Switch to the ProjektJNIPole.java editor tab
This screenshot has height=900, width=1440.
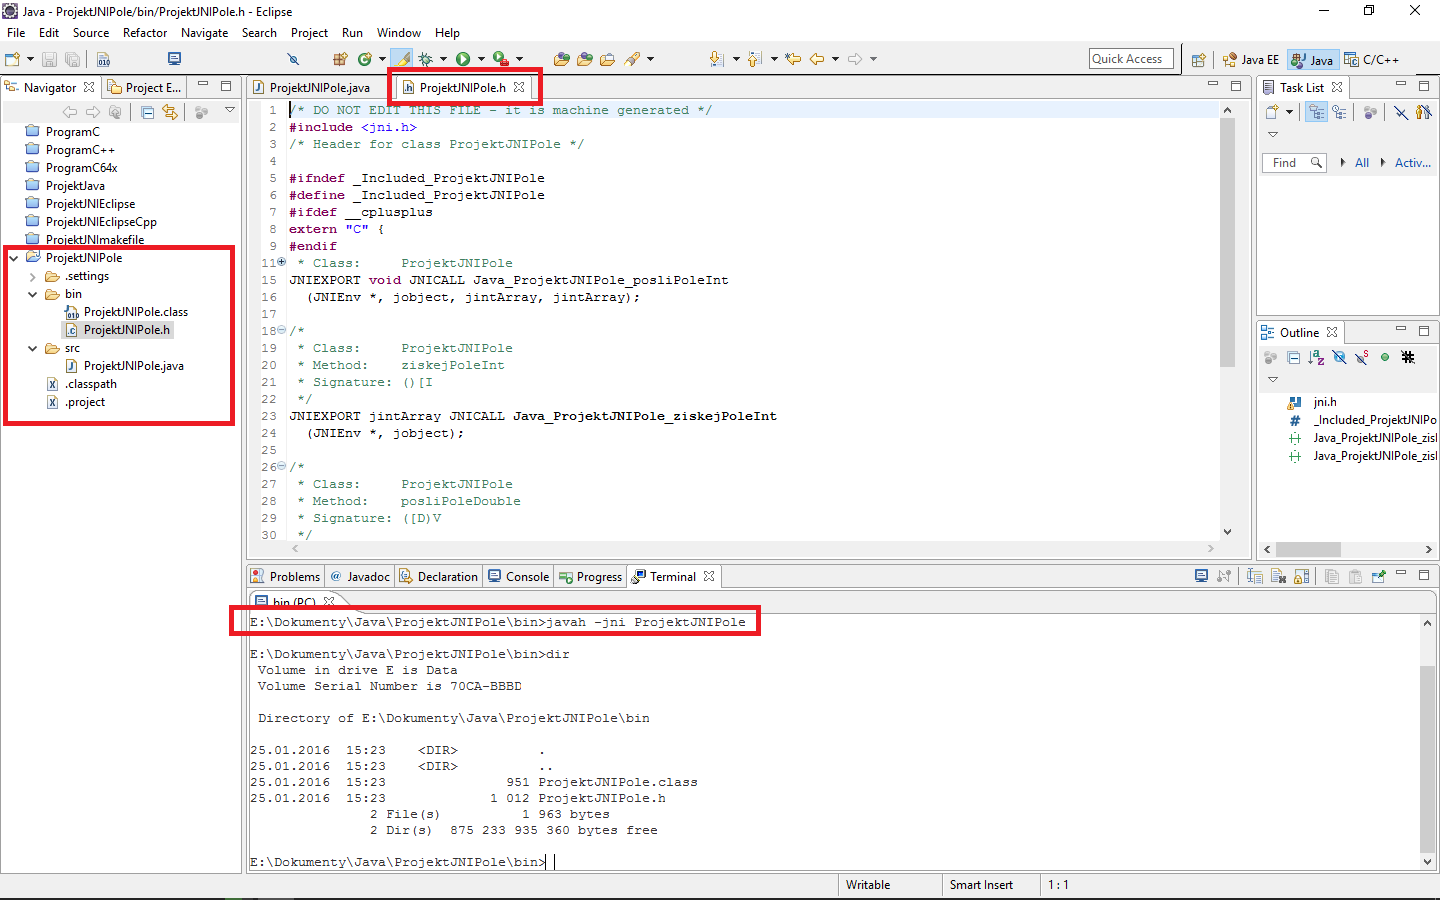click(314, 87)
